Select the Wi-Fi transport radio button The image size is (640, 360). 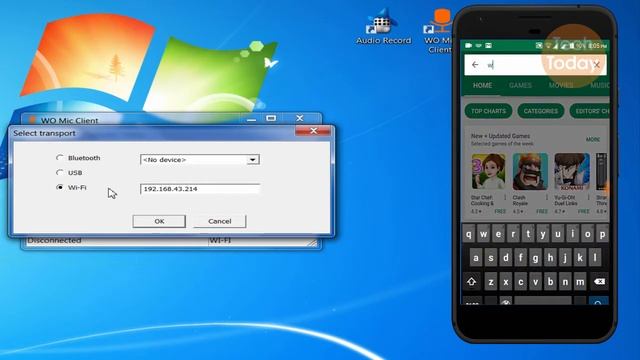coord(60,187)
